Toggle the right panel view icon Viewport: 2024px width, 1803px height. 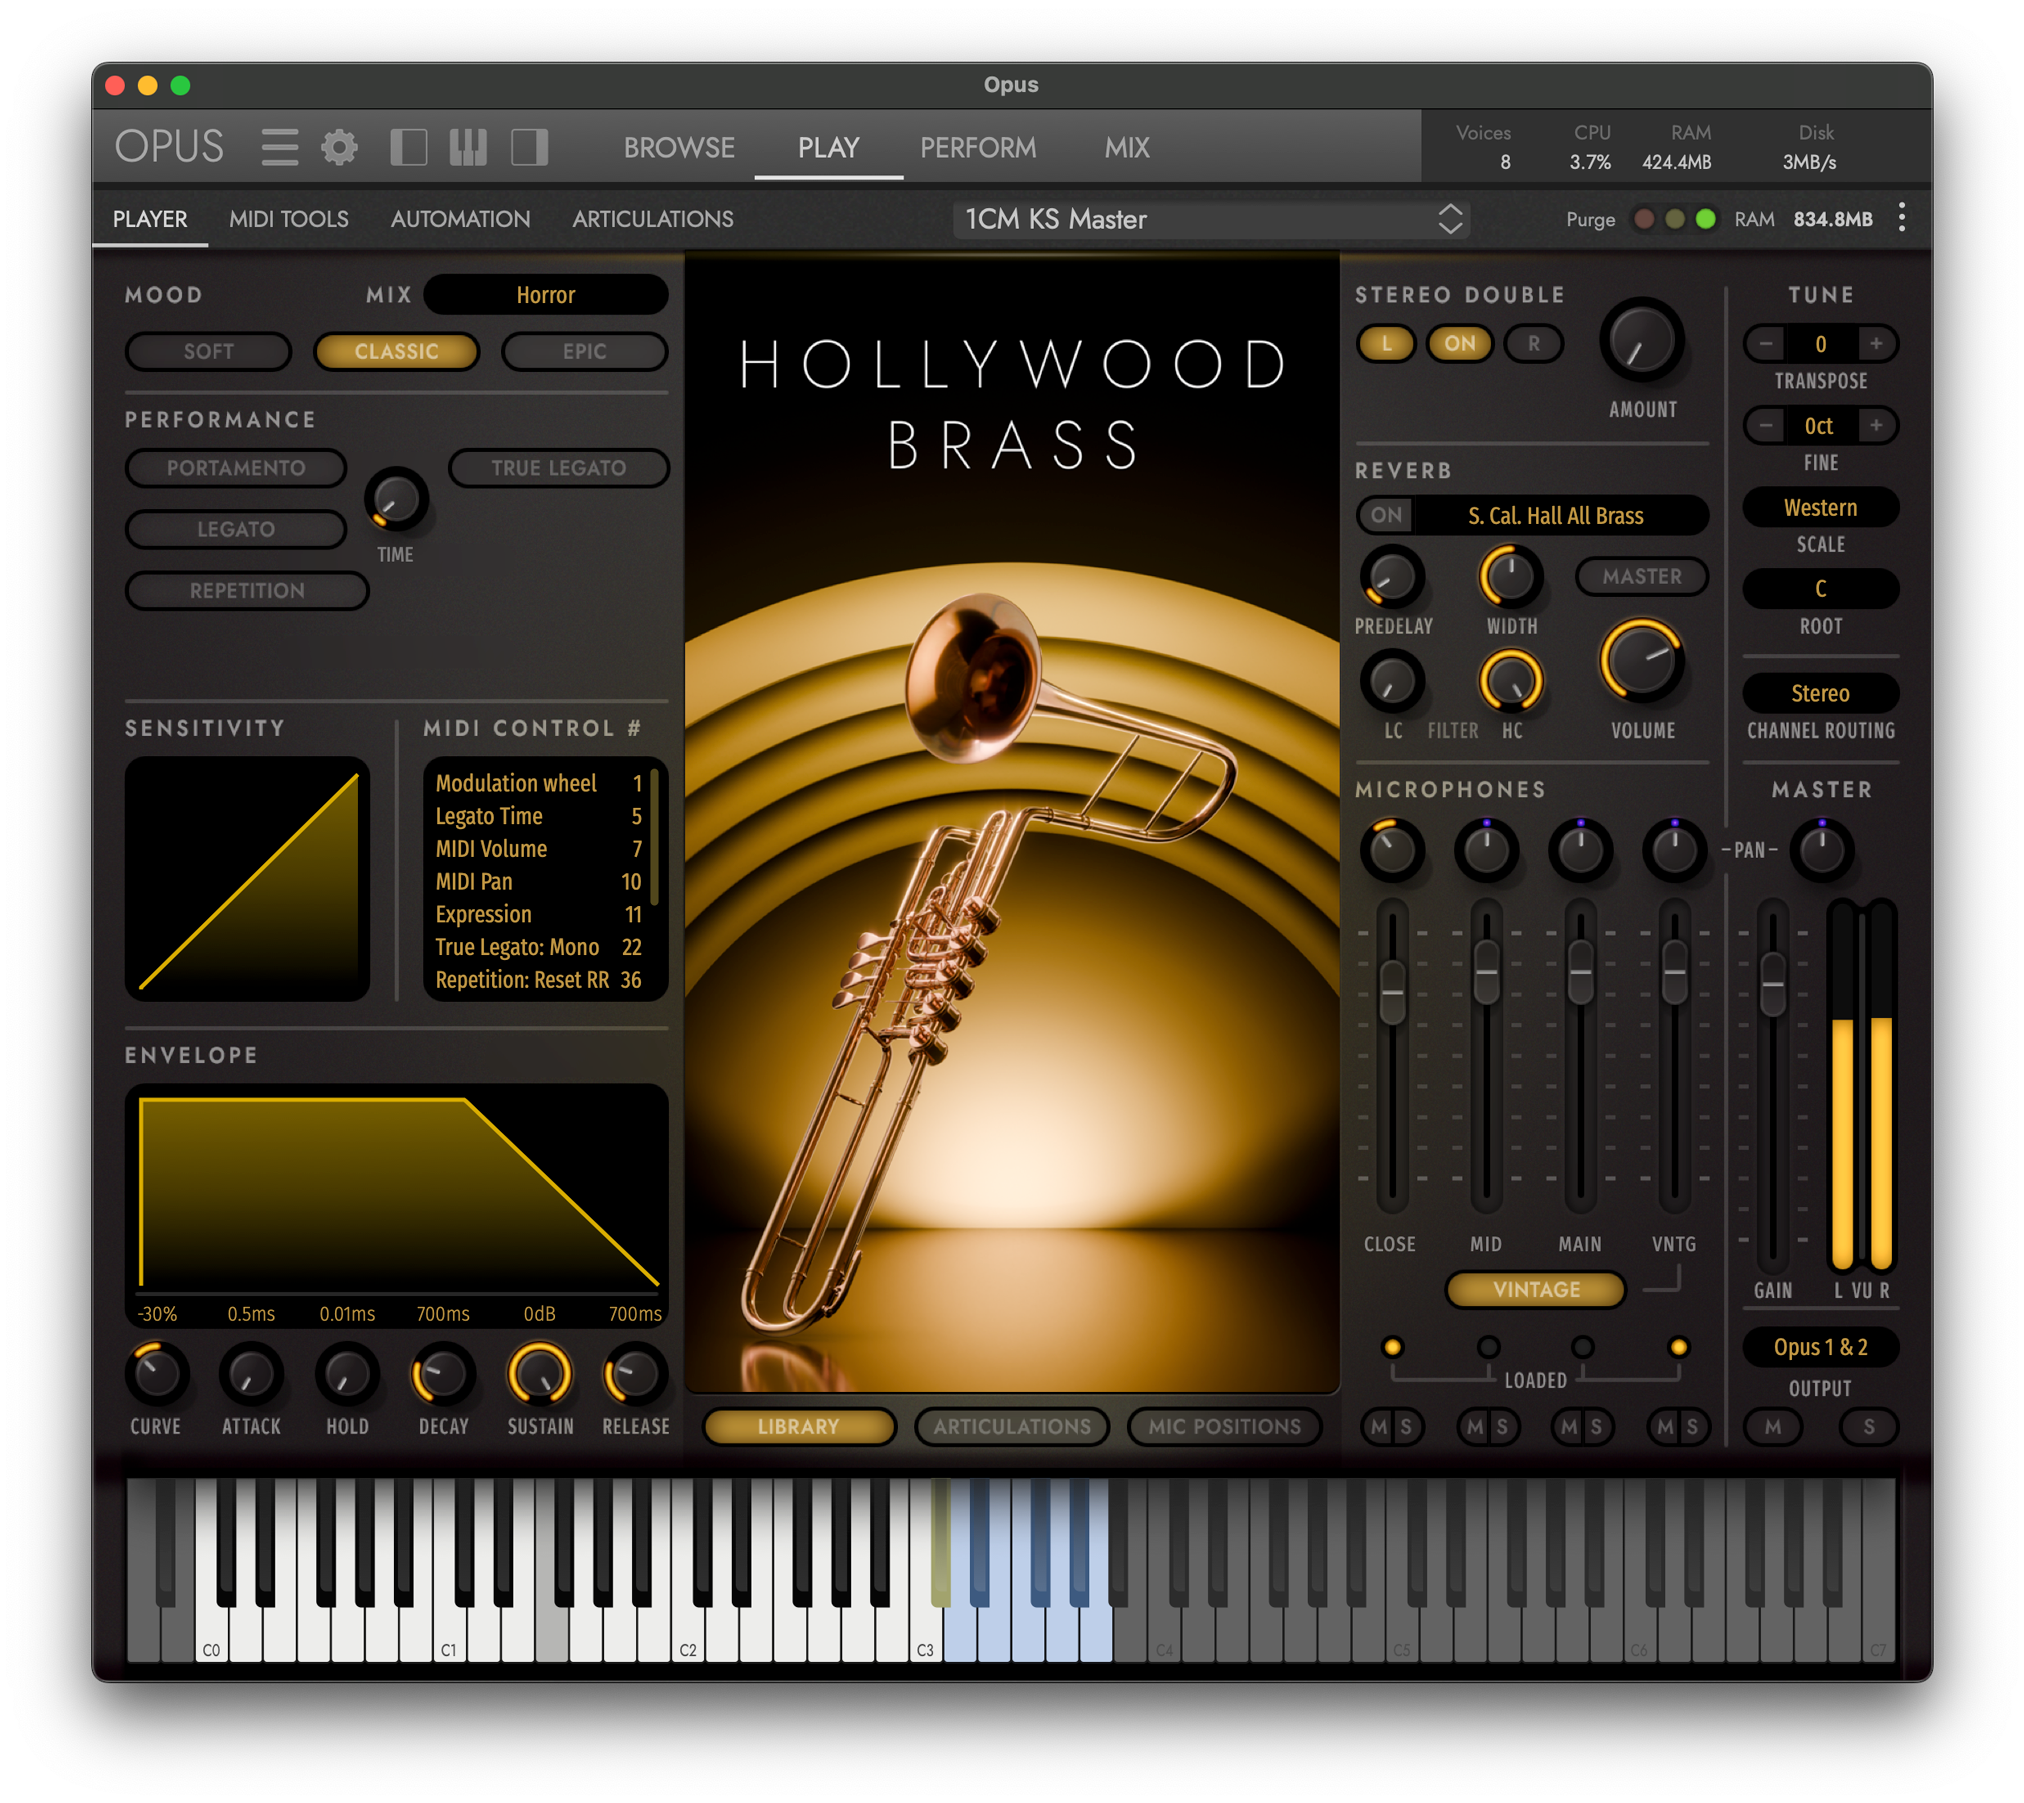(529, 147)
